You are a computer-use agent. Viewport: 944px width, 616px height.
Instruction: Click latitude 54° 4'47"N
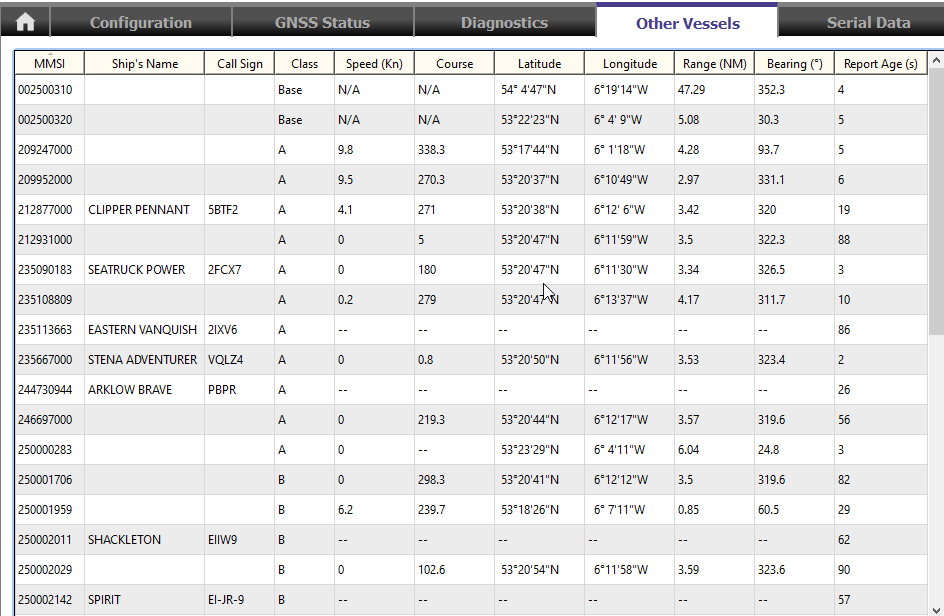(529, 90)
